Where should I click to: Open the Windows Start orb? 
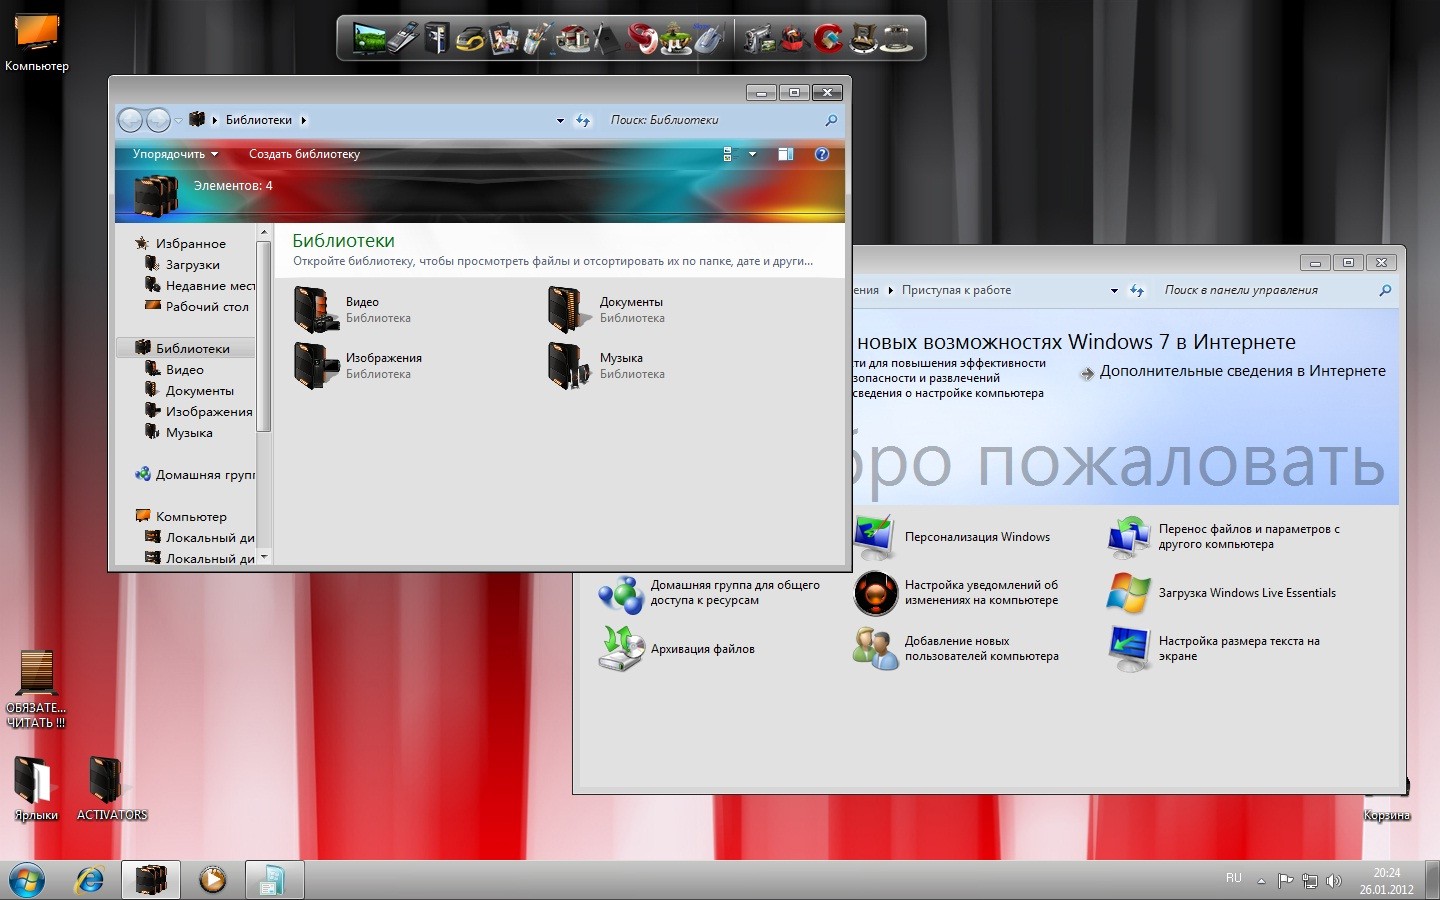tap(27, 880)
